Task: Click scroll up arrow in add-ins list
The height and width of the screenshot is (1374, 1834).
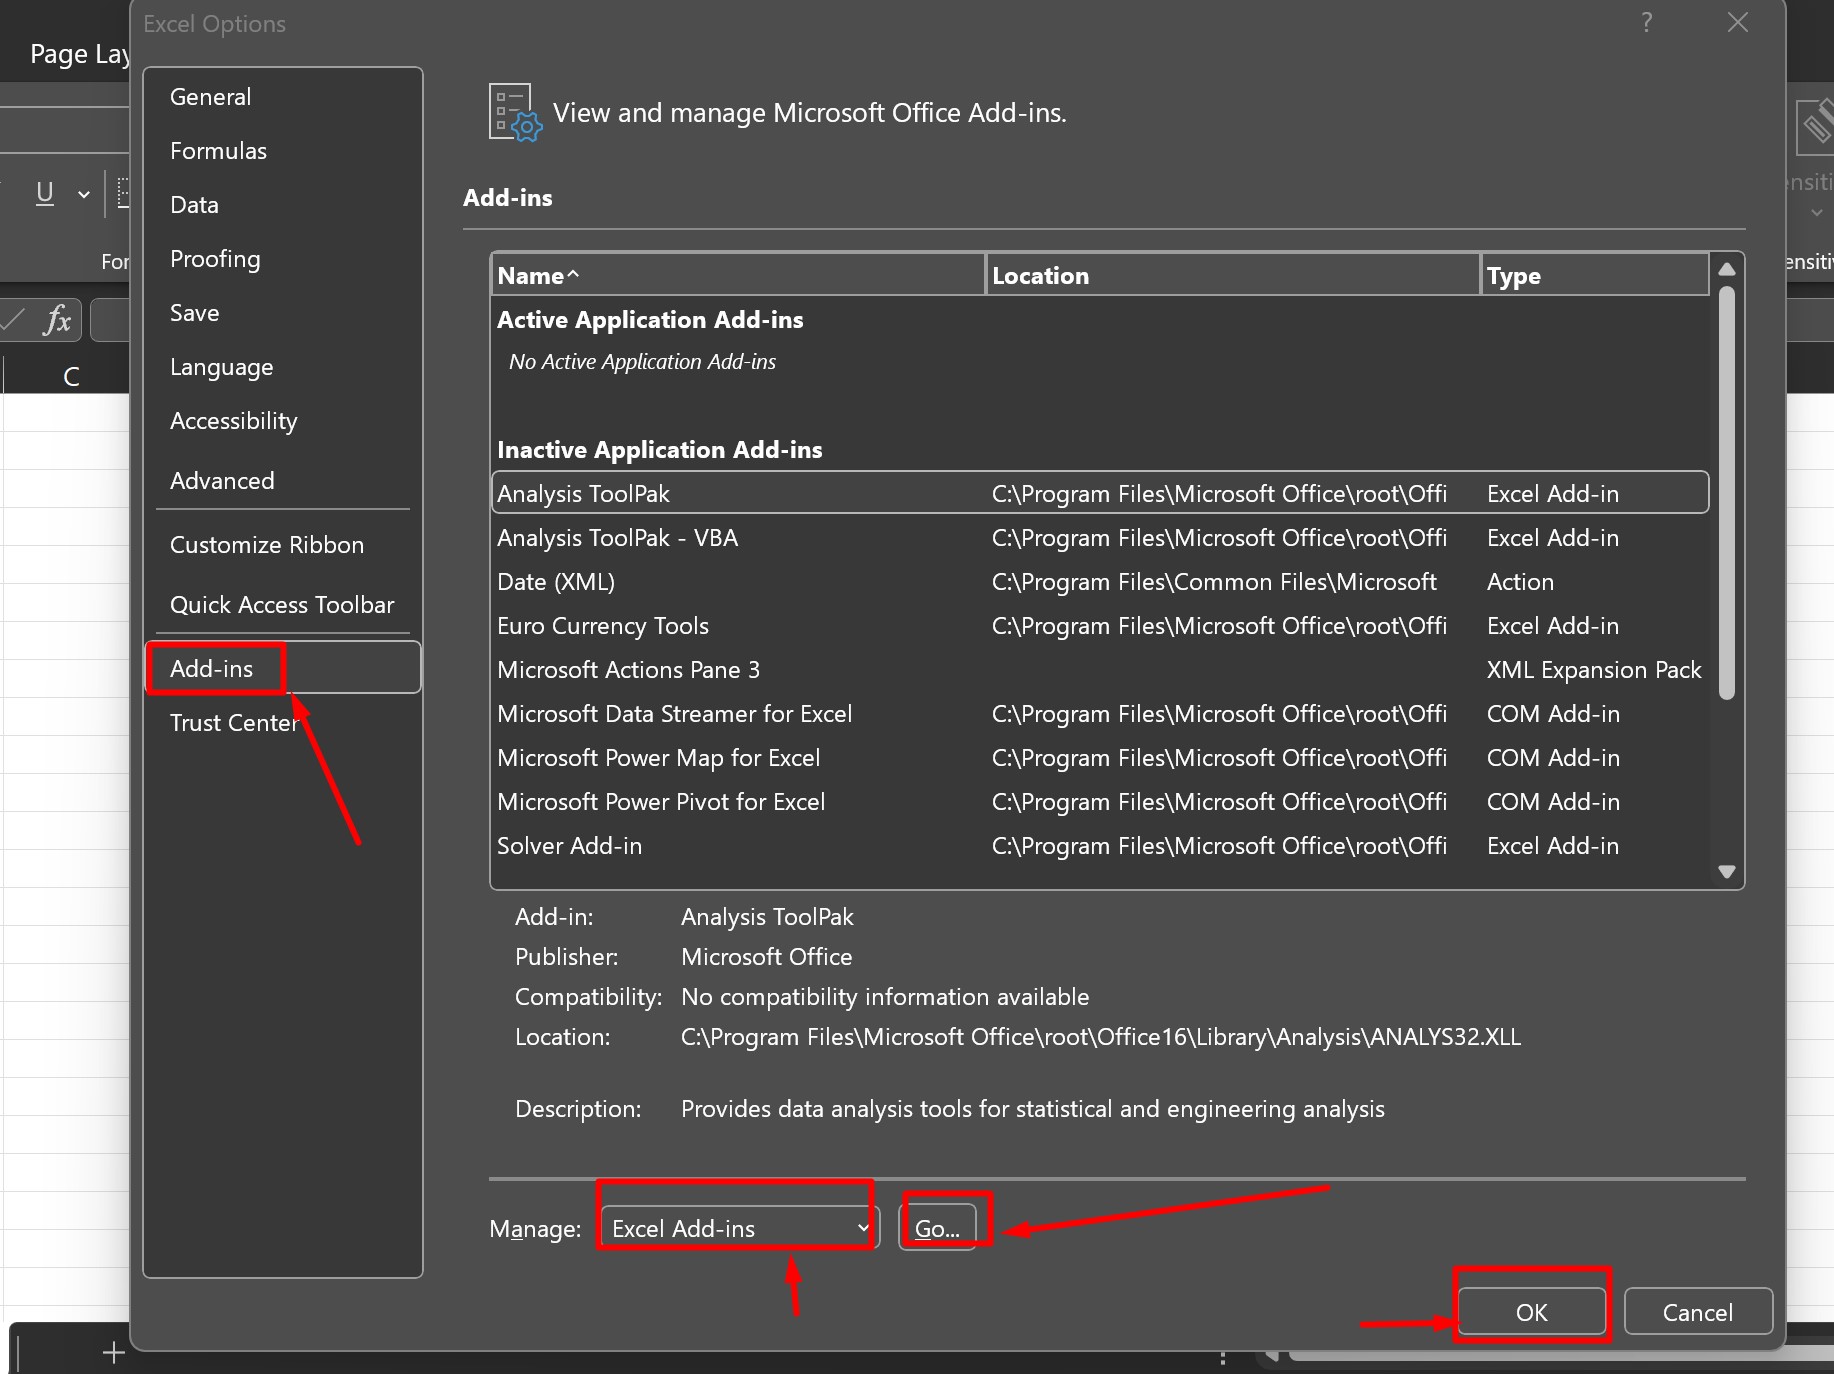Action: [1726, 269]
